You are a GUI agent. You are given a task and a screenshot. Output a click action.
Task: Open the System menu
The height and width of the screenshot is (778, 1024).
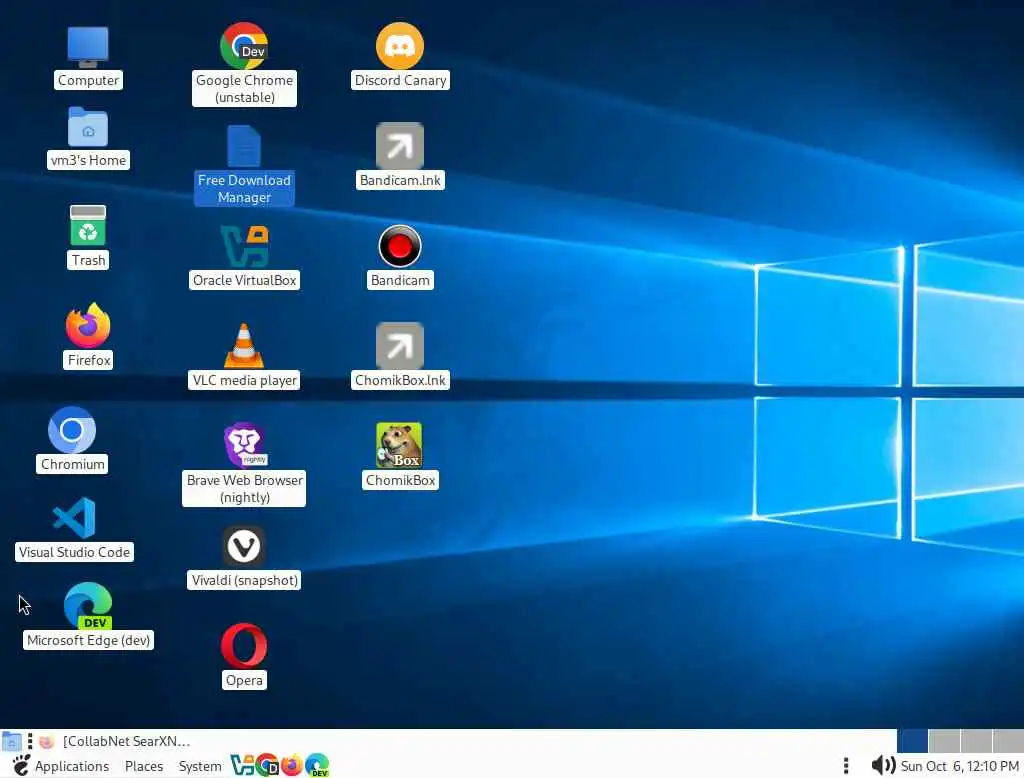[x=200, y=766]
